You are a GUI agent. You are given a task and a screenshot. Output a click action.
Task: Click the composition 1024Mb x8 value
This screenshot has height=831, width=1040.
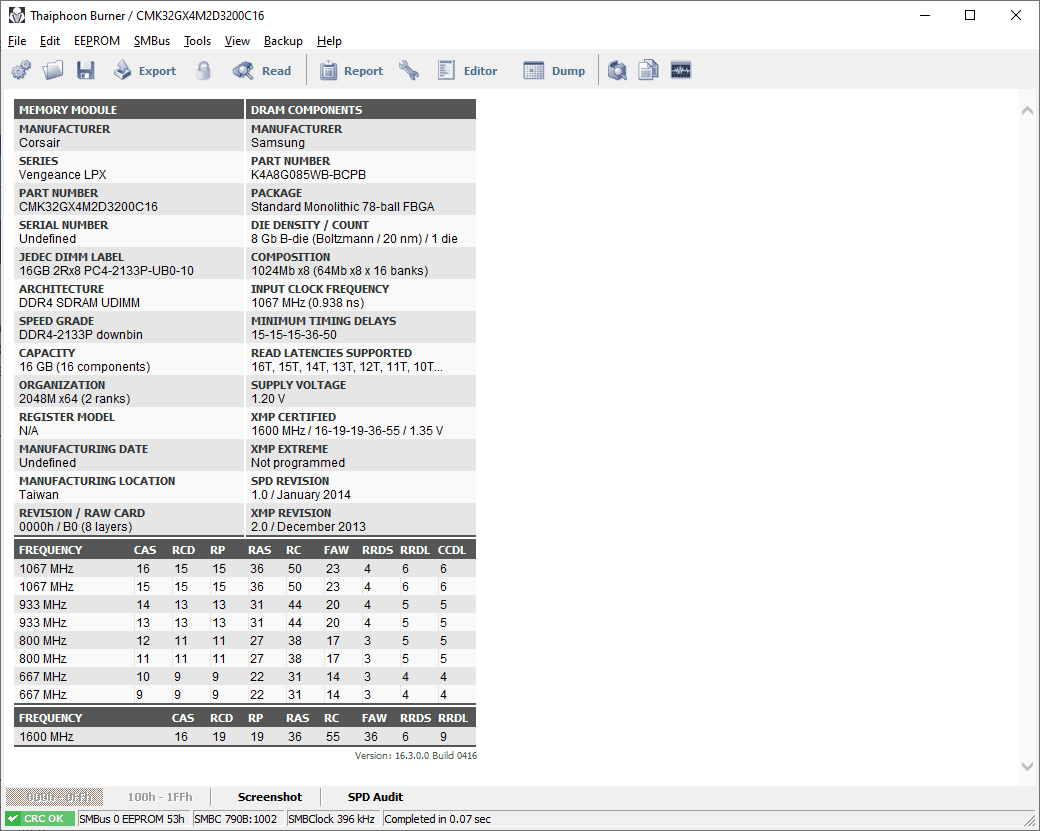click(x=340, y=271)
